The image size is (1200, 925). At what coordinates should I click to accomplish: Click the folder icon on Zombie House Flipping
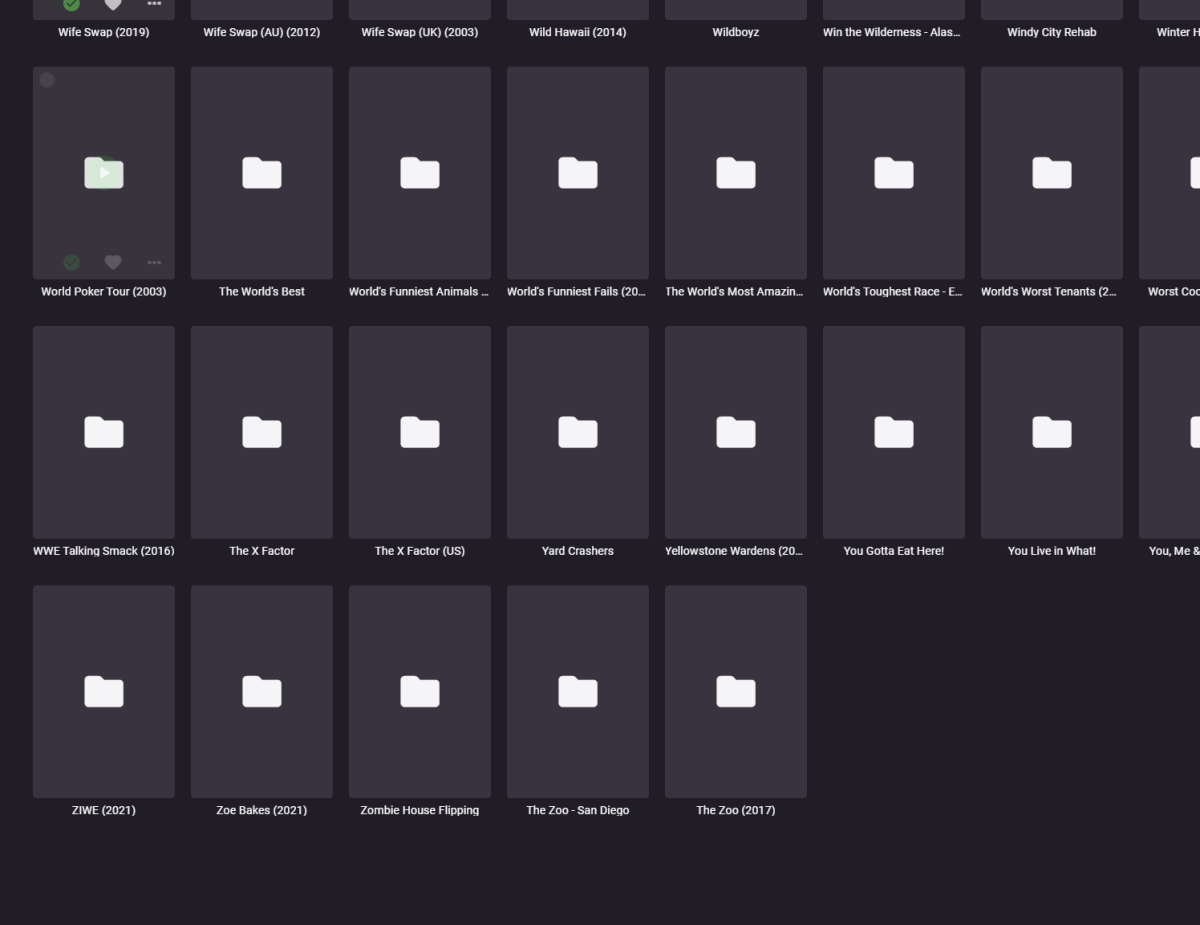coord(420,691)
